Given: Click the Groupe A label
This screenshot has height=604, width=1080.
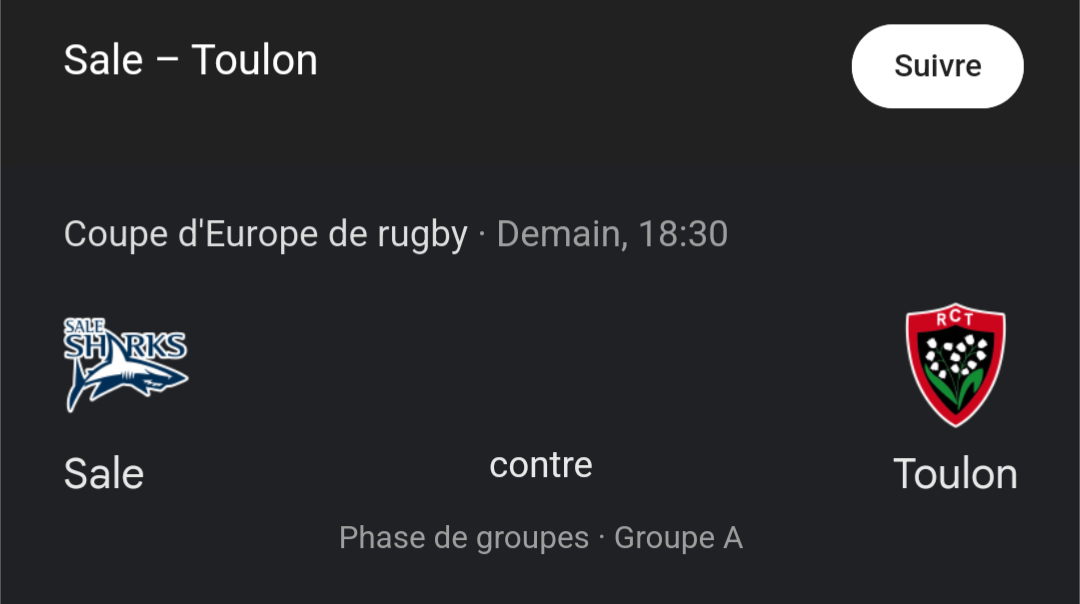Looking at the screenshot, I should (x=678, y=538).
